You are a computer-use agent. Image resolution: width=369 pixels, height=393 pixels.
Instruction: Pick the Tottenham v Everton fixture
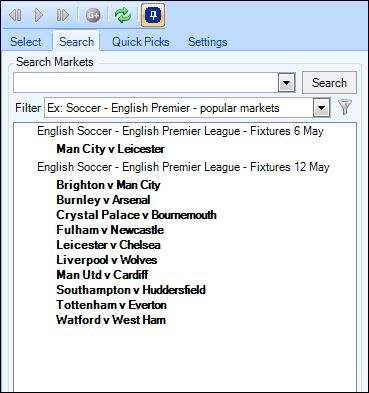(111, 305)
